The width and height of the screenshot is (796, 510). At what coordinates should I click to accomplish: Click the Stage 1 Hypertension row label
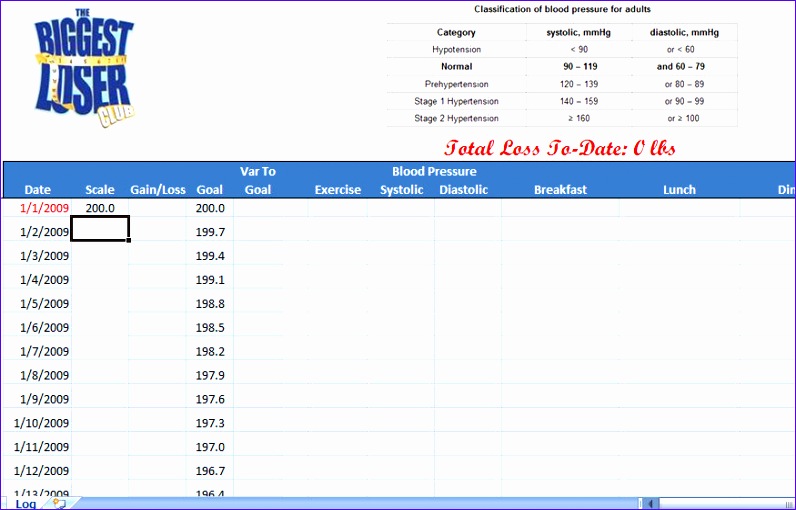click(456, 101)
